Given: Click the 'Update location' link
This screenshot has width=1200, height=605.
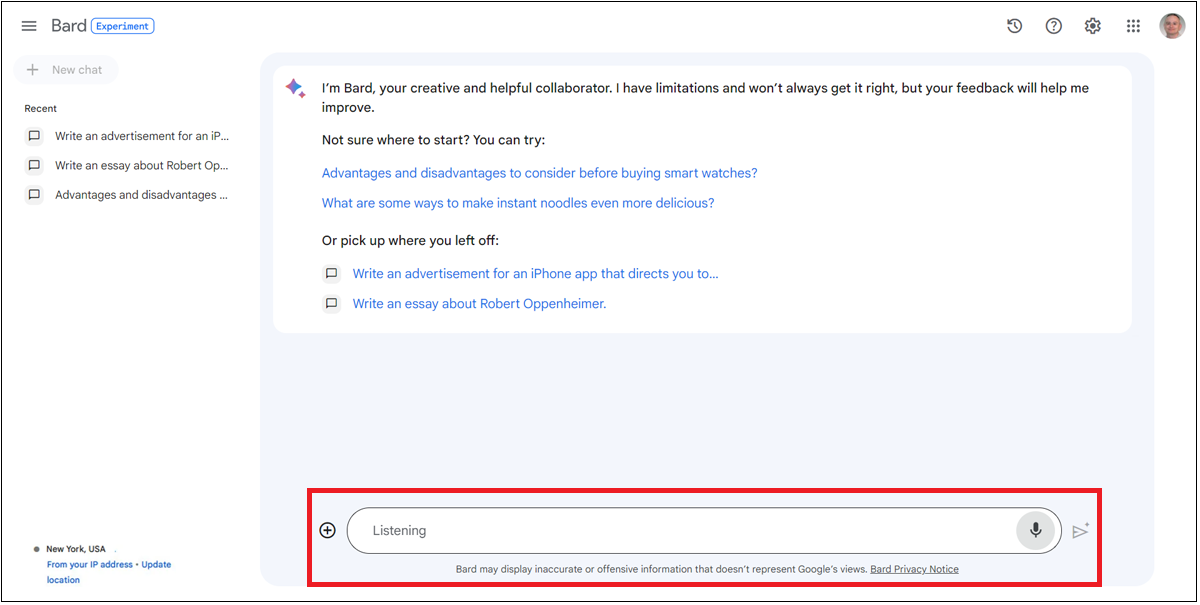Looking at the screenshot, I should click(156, 564).
